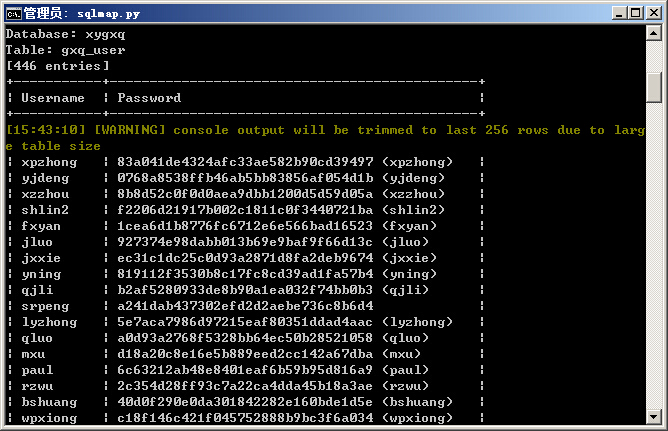Click the Username column header
The height and width of the screenshot is (431, 668).
(53, 98)
